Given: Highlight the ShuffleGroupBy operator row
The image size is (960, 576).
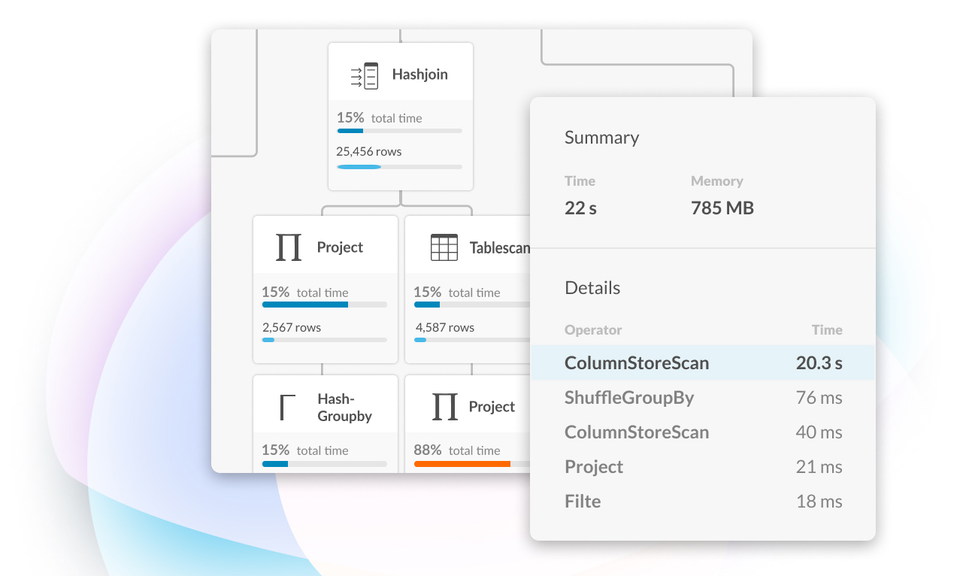Looking at the screenshot, I should click(700, 397).
